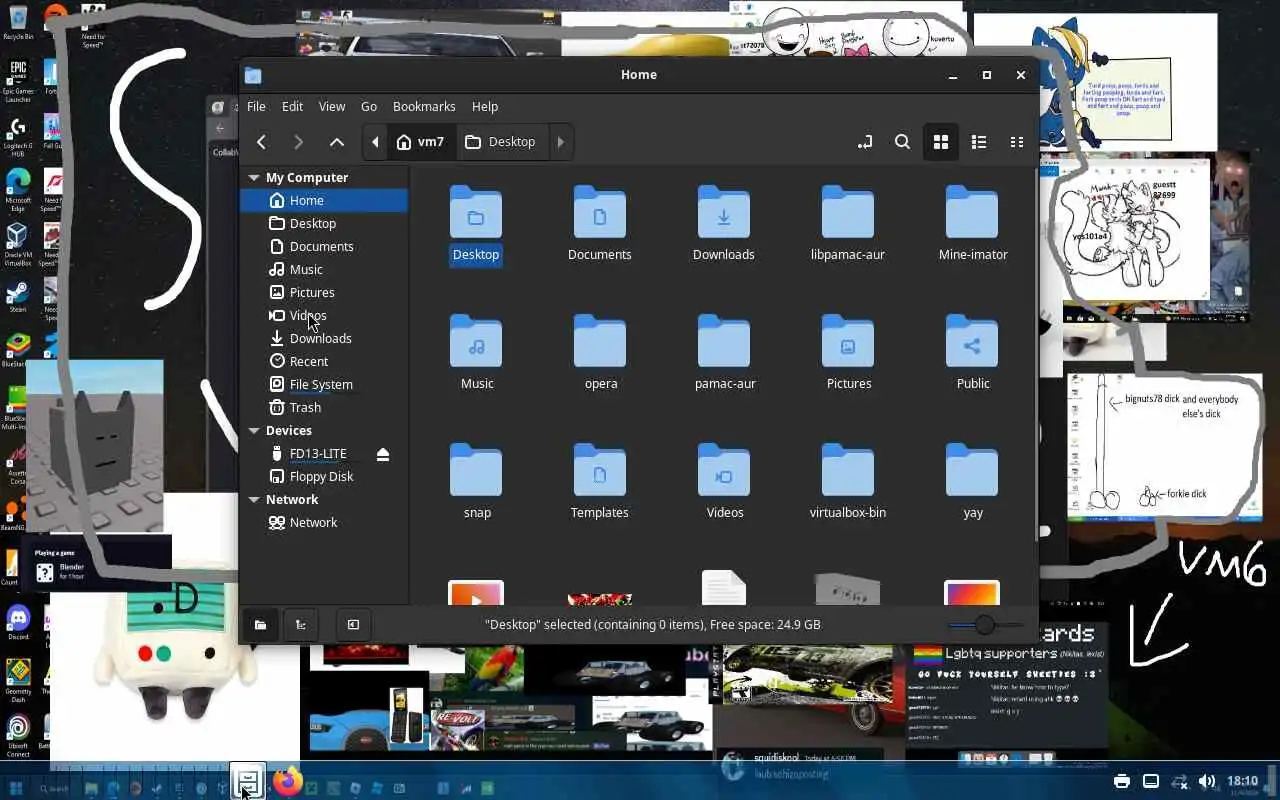Select Floppy Disk device
Screen dimensions: 1280x800
324,477
